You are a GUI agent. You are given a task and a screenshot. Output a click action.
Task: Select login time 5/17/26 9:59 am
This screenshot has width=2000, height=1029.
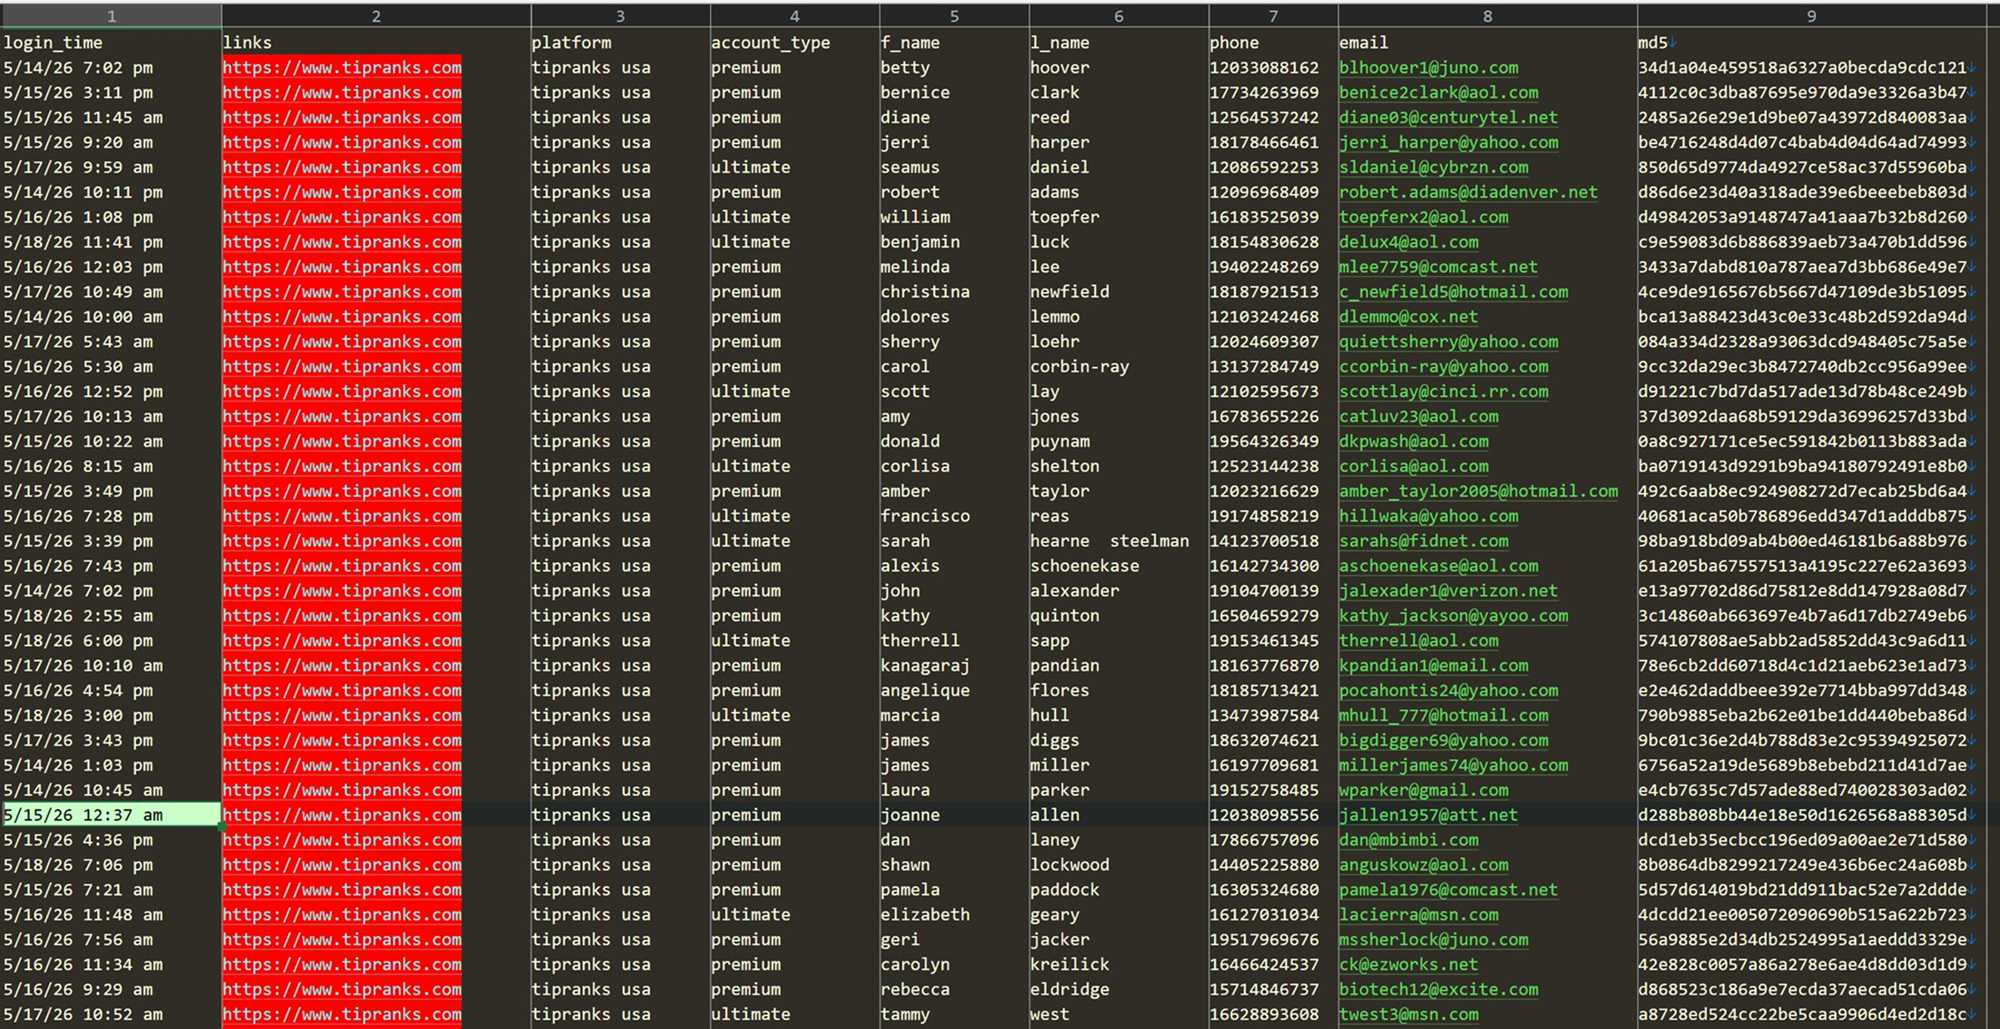click(x=78, y=167)
